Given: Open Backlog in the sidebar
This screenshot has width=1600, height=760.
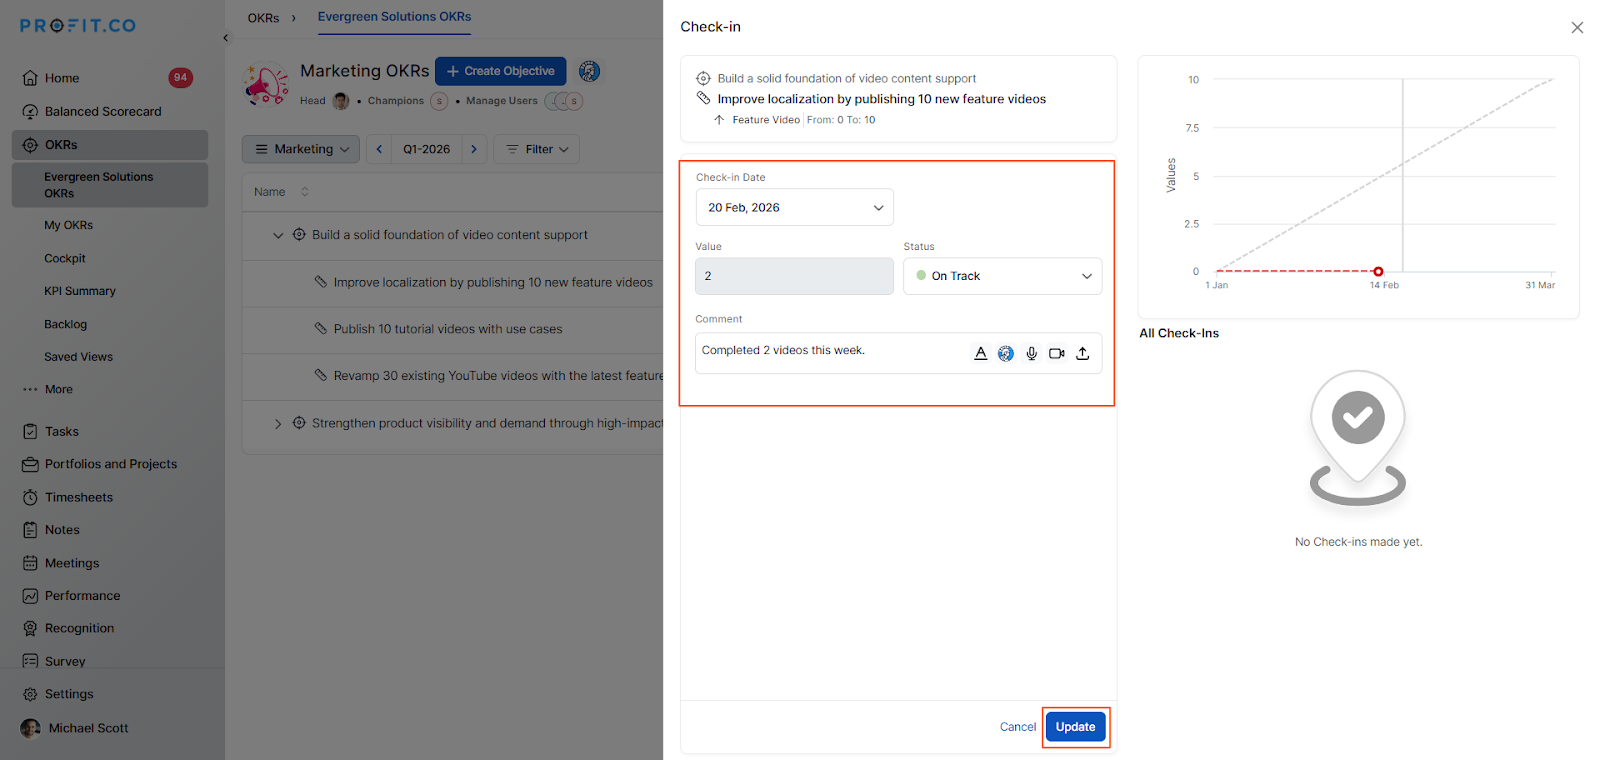Looking at the screenshot, I should click(66, 324).
